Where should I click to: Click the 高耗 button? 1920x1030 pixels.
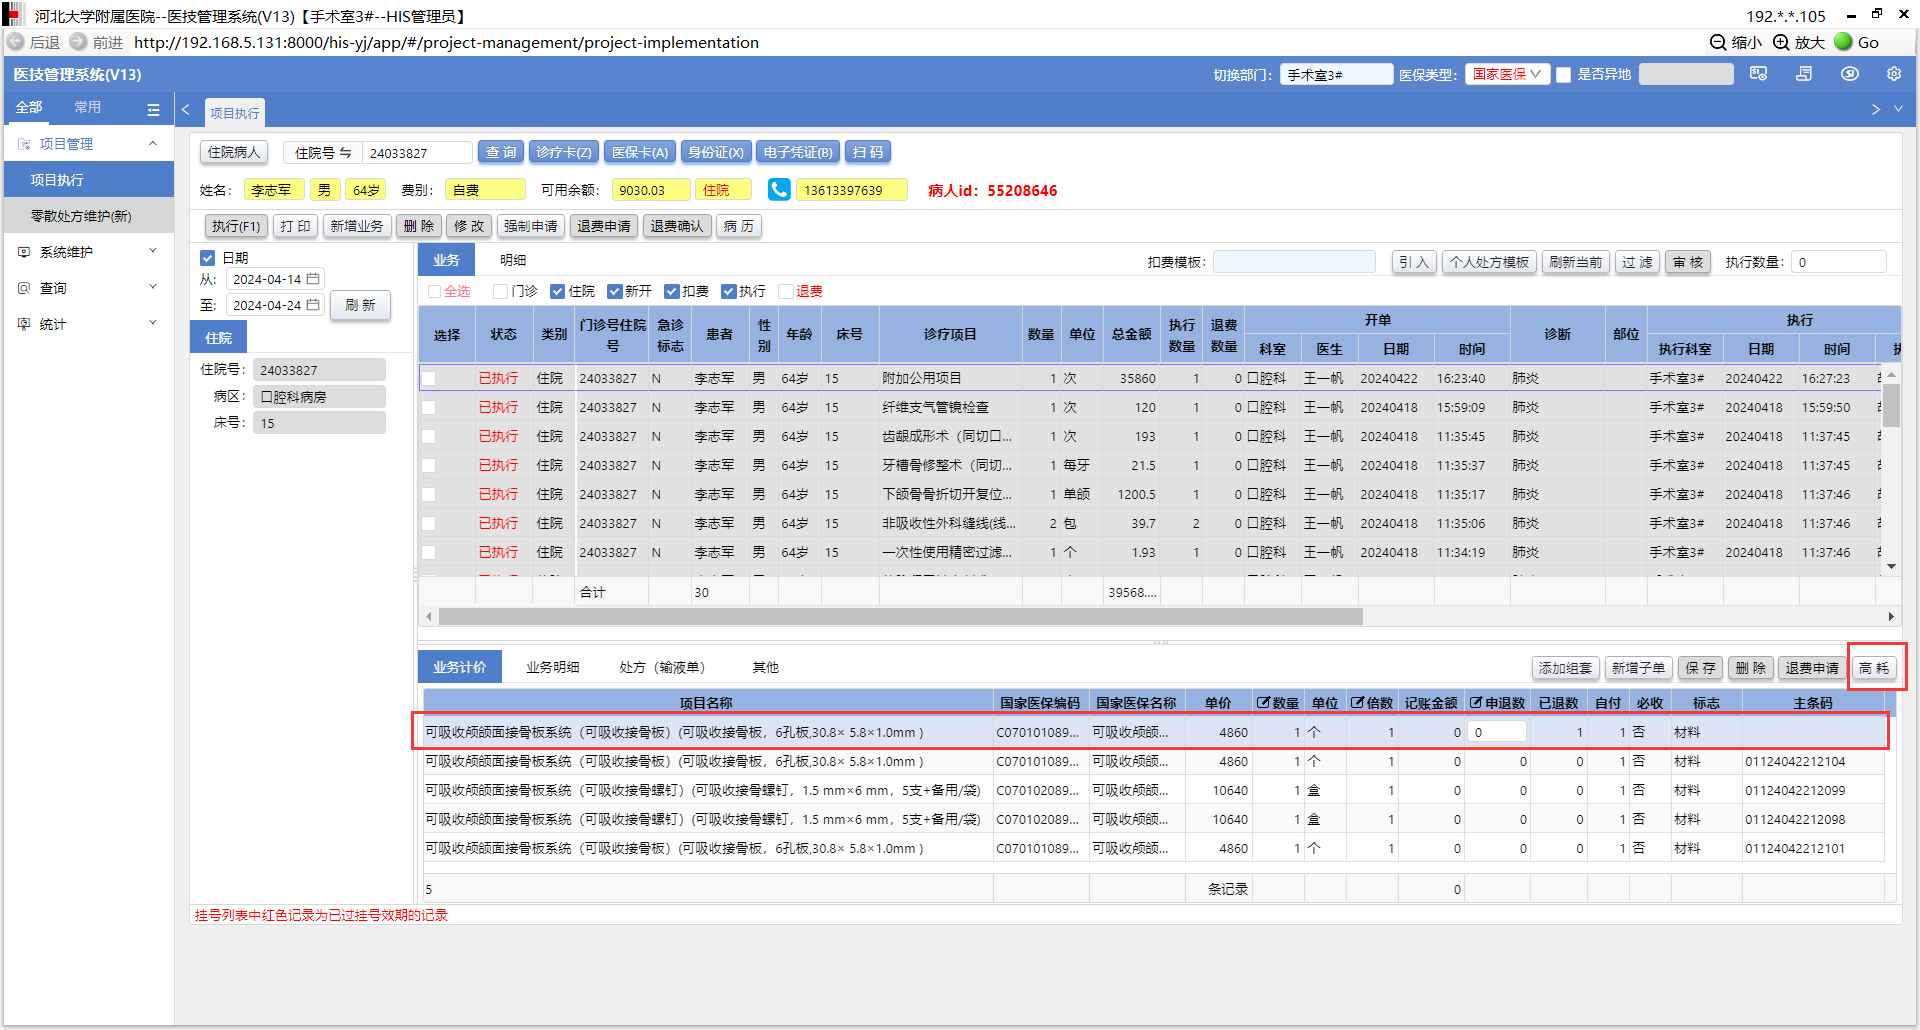point(1874,668)
